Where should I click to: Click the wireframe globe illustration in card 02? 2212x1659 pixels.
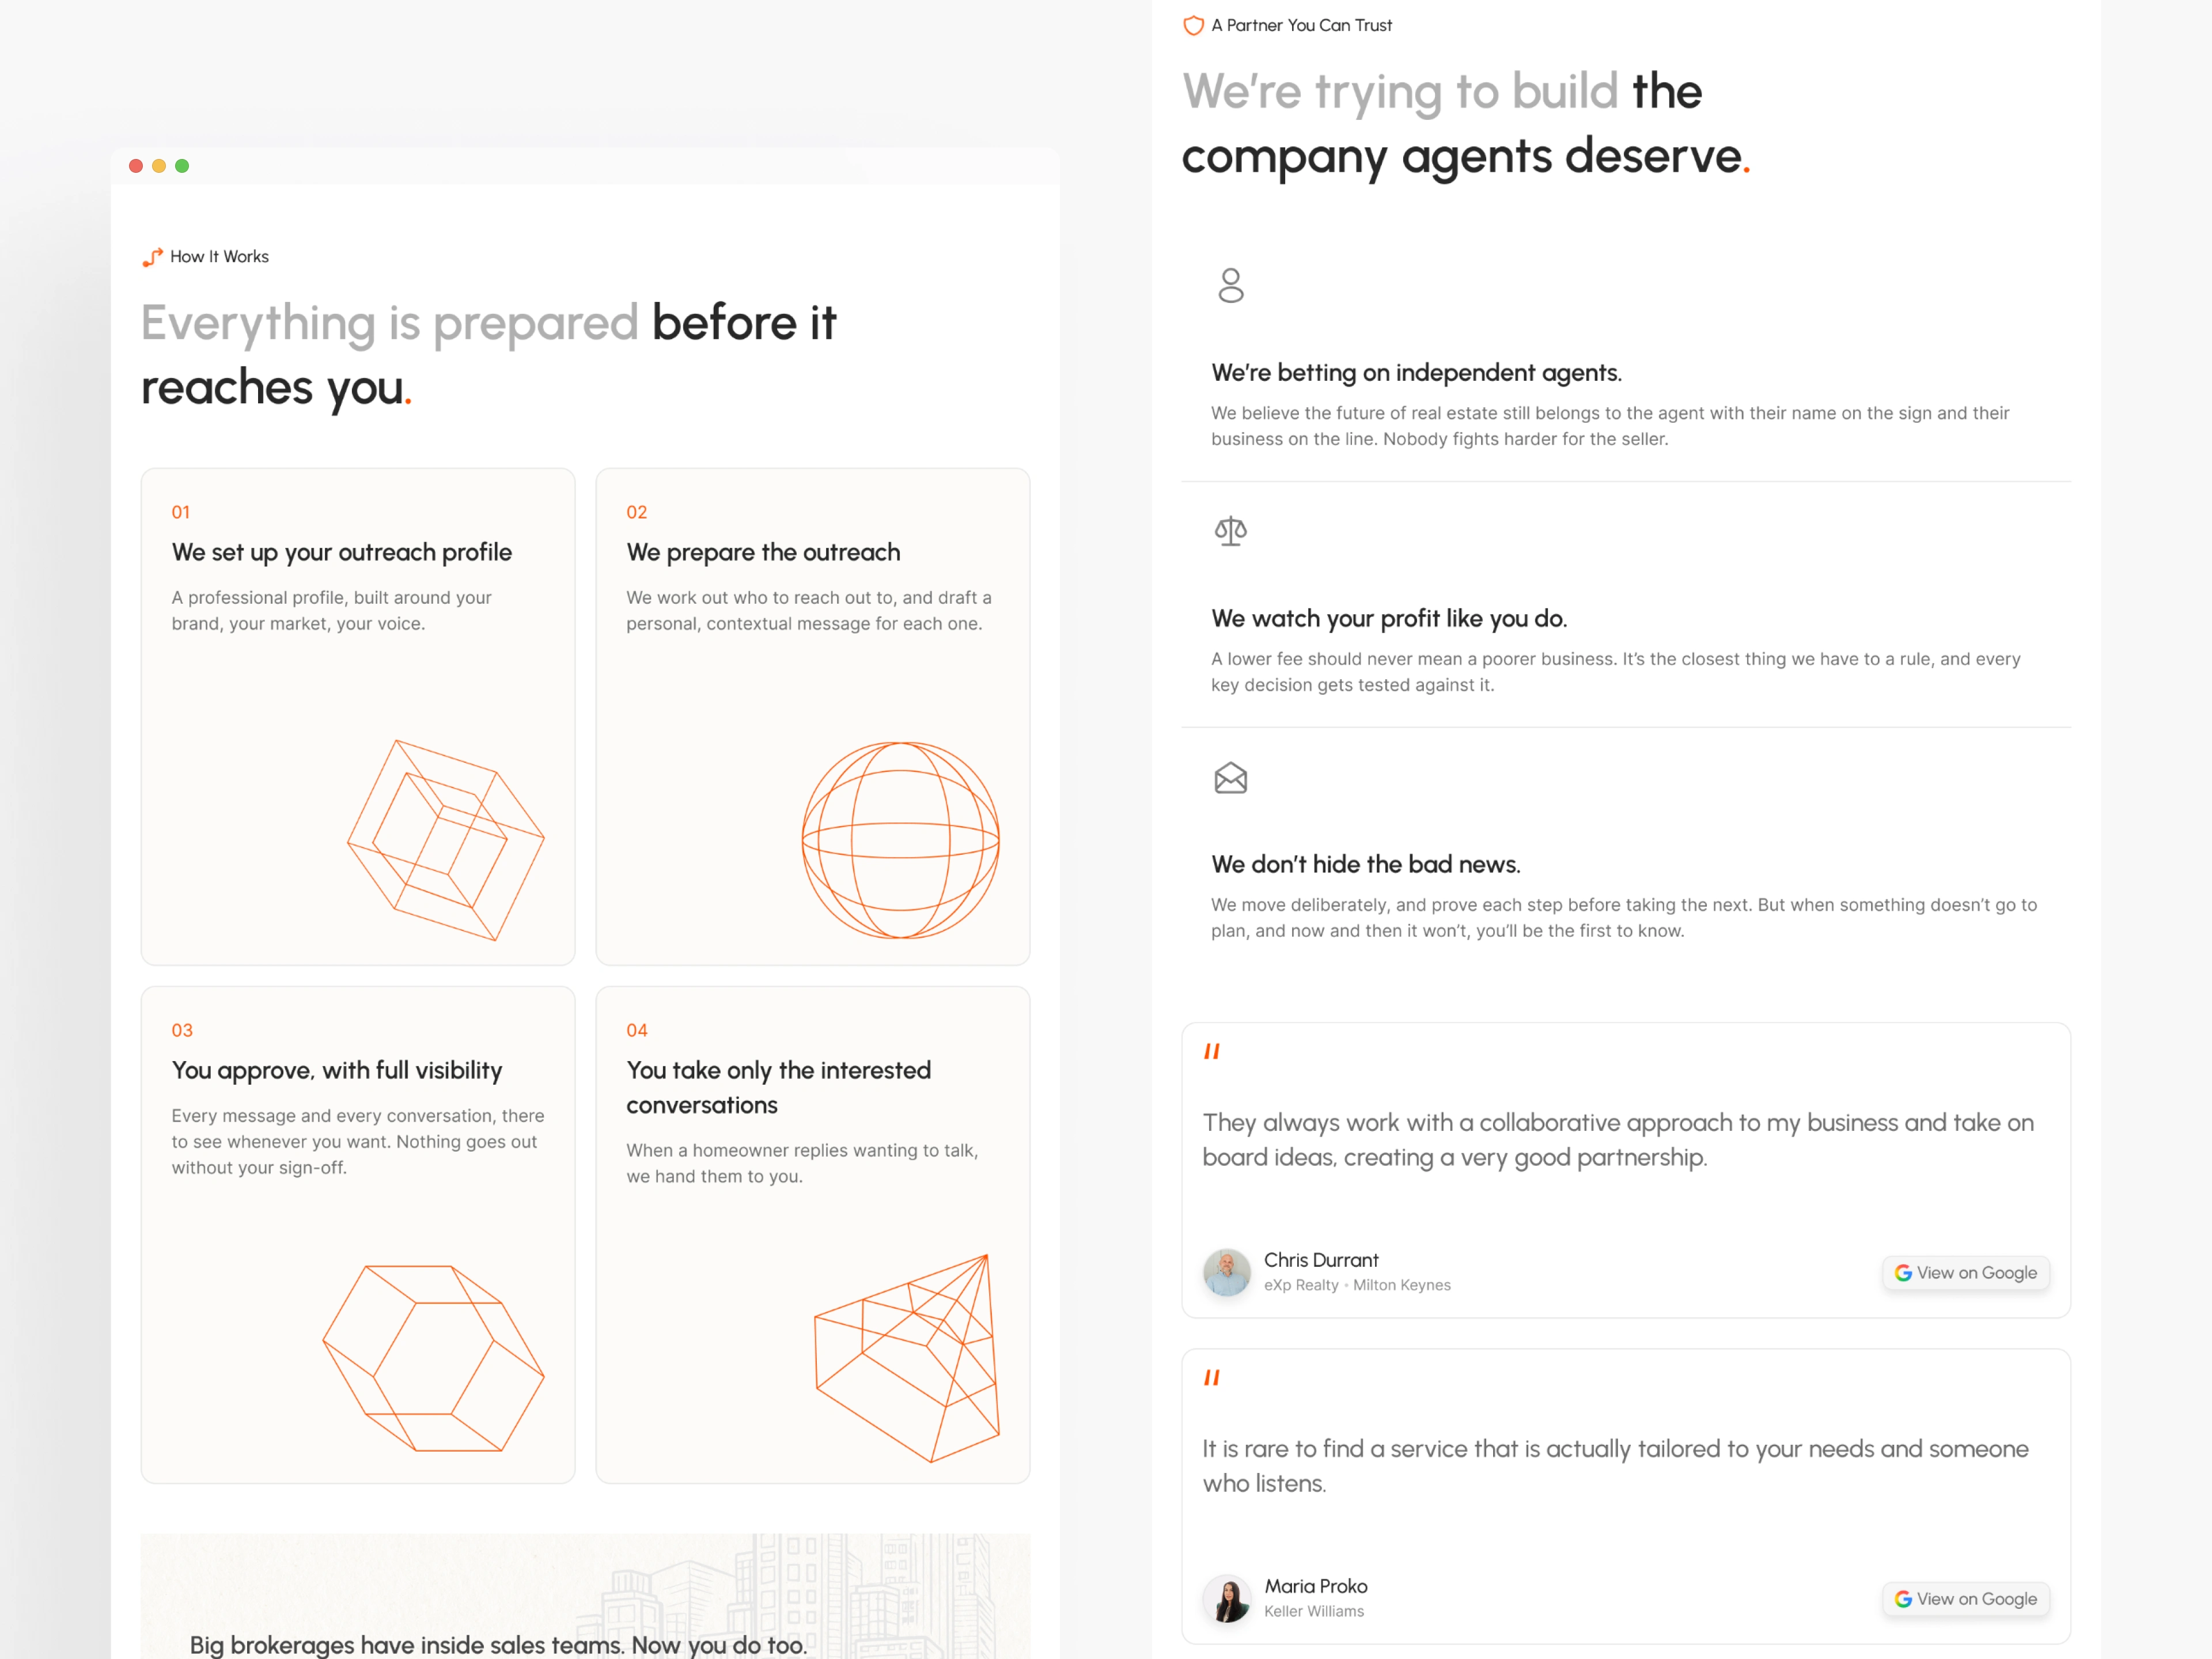click(901, 840)
